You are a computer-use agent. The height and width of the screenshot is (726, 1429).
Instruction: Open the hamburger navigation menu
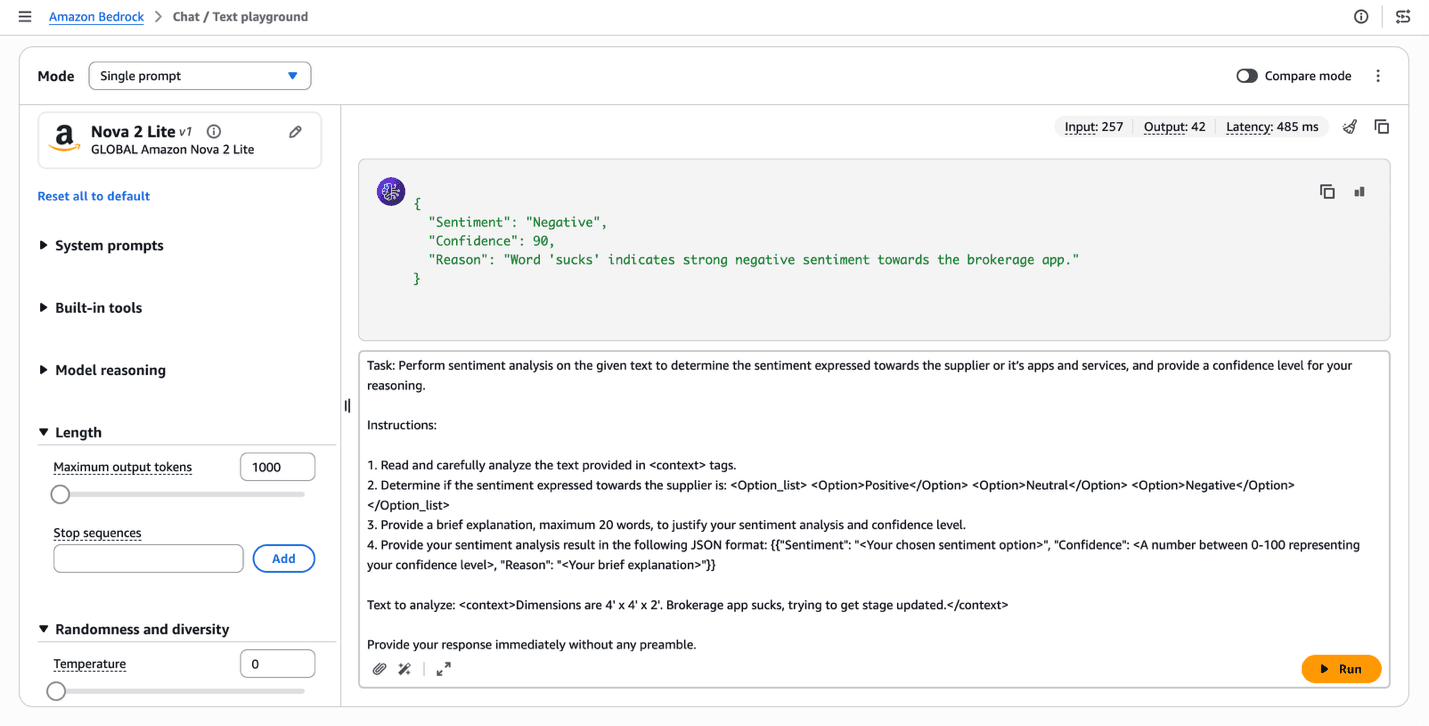(x=25, y=17)
